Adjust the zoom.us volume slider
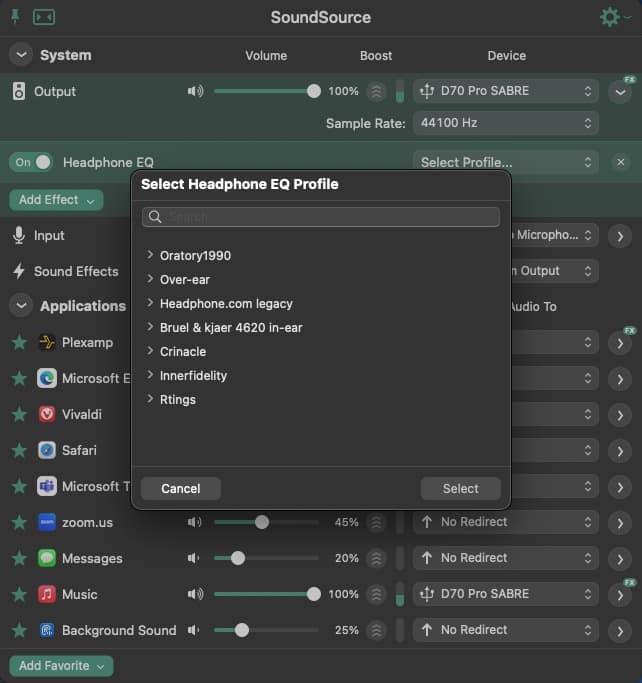Screen dimensions: 642x683 (266, 522)
